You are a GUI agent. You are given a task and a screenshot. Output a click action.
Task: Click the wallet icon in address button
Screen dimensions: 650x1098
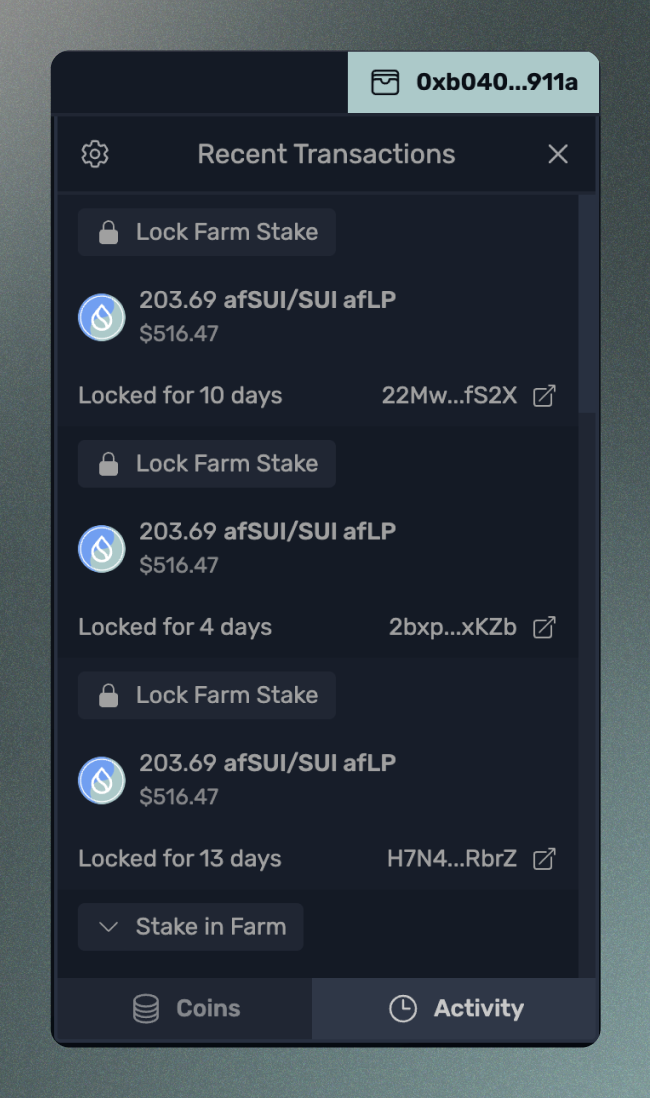385,82
